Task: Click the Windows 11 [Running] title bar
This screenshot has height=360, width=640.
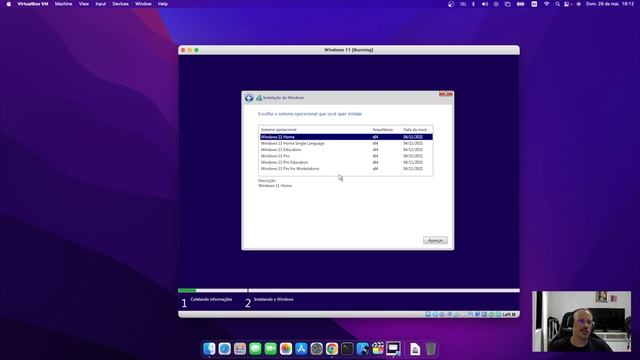Action: pyautogui.click(x=349, y=50)
